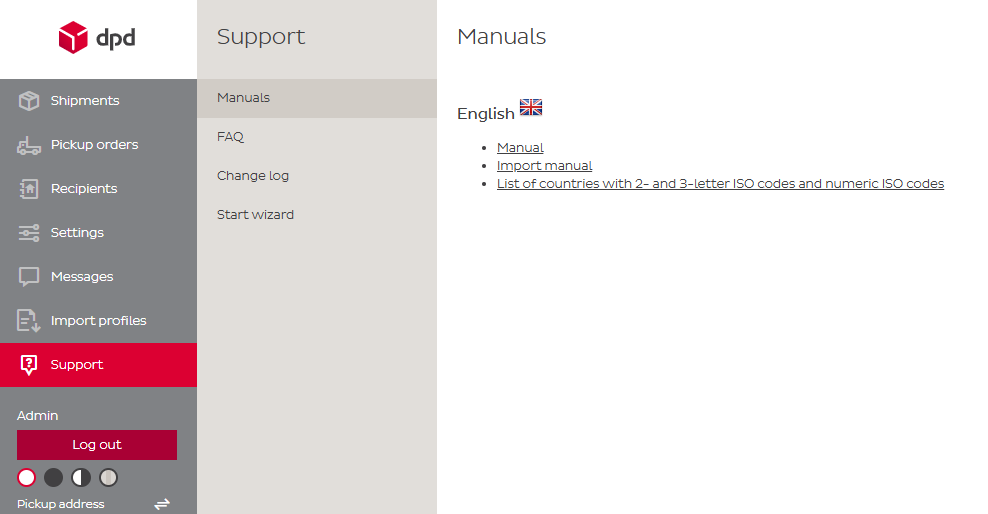Click the Pickup orders truck icon
The height and width of the screenshot is (514, 988).
click(x=29, y=145)
